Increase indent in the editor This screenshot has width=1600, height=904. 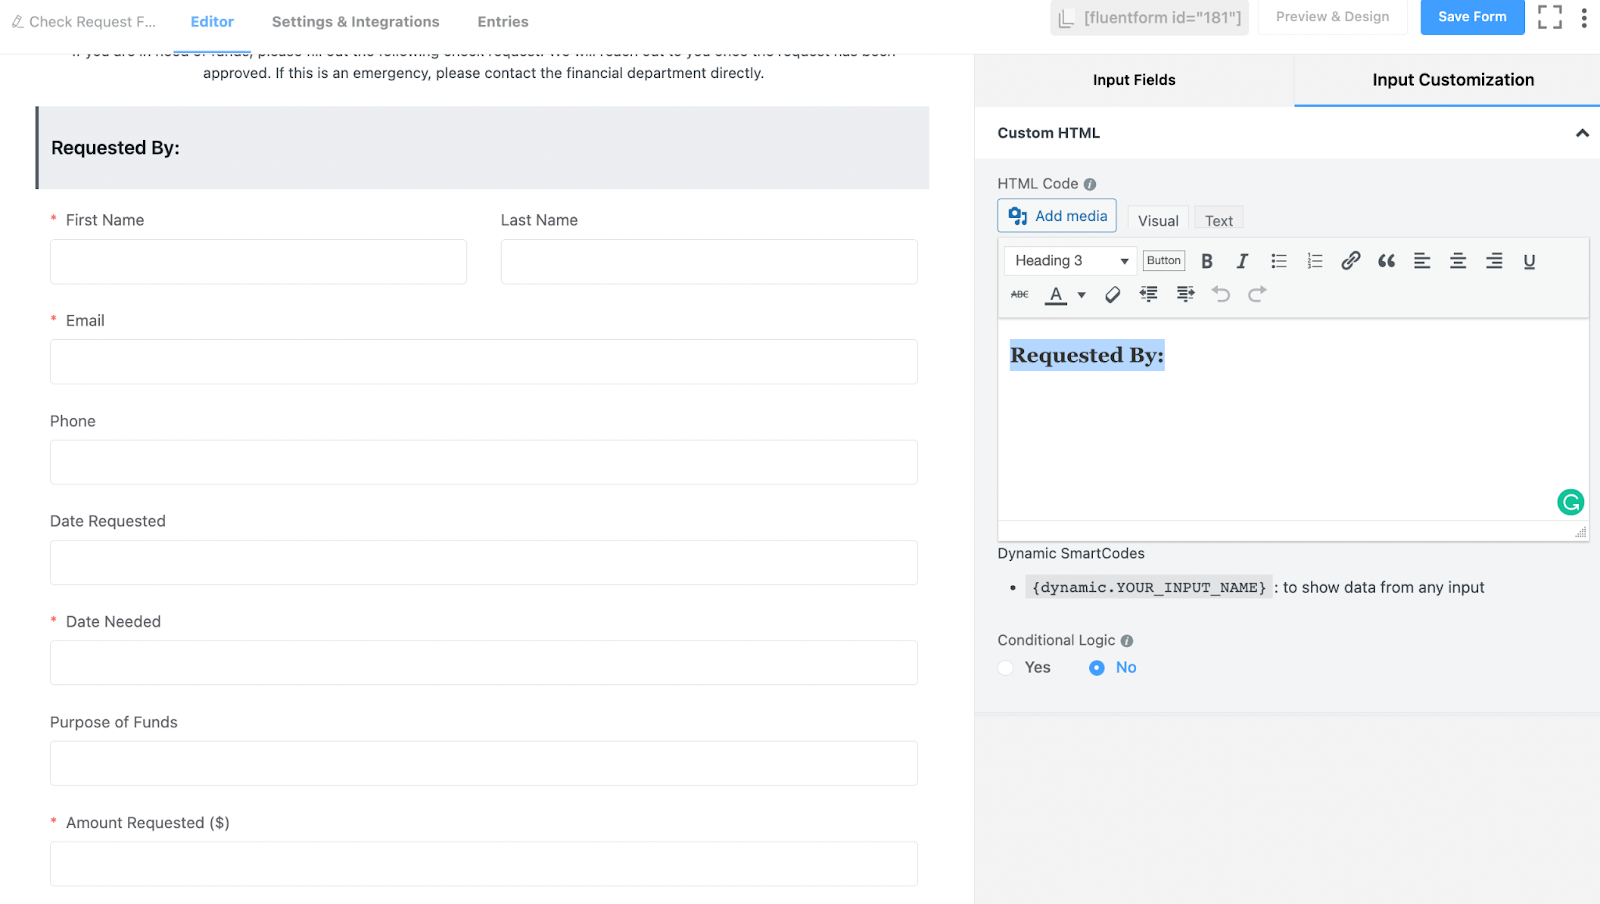coord(1185,294)
